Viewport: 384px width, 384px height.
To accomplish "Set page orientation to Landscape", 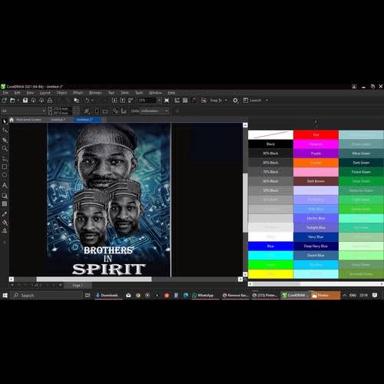I will click(105, 111).
